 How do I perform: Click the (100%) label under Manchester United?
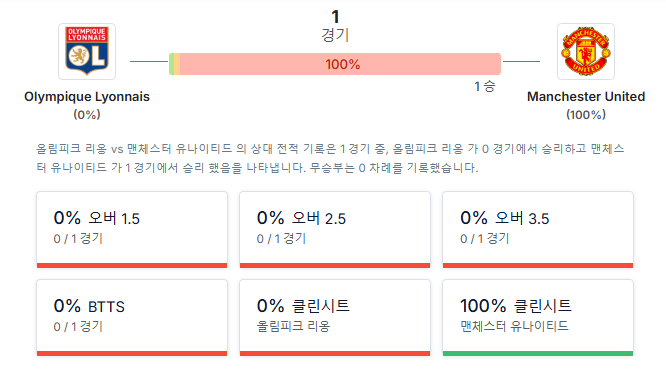tap(586, 115)
